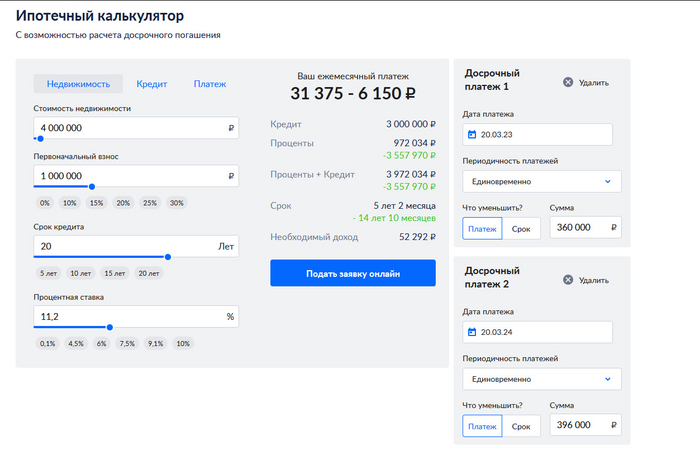This screenshot has width=700, height=451.
Task: Open calendar icon in second payment date
Action: pyautogui.click(x=472, y=332)
